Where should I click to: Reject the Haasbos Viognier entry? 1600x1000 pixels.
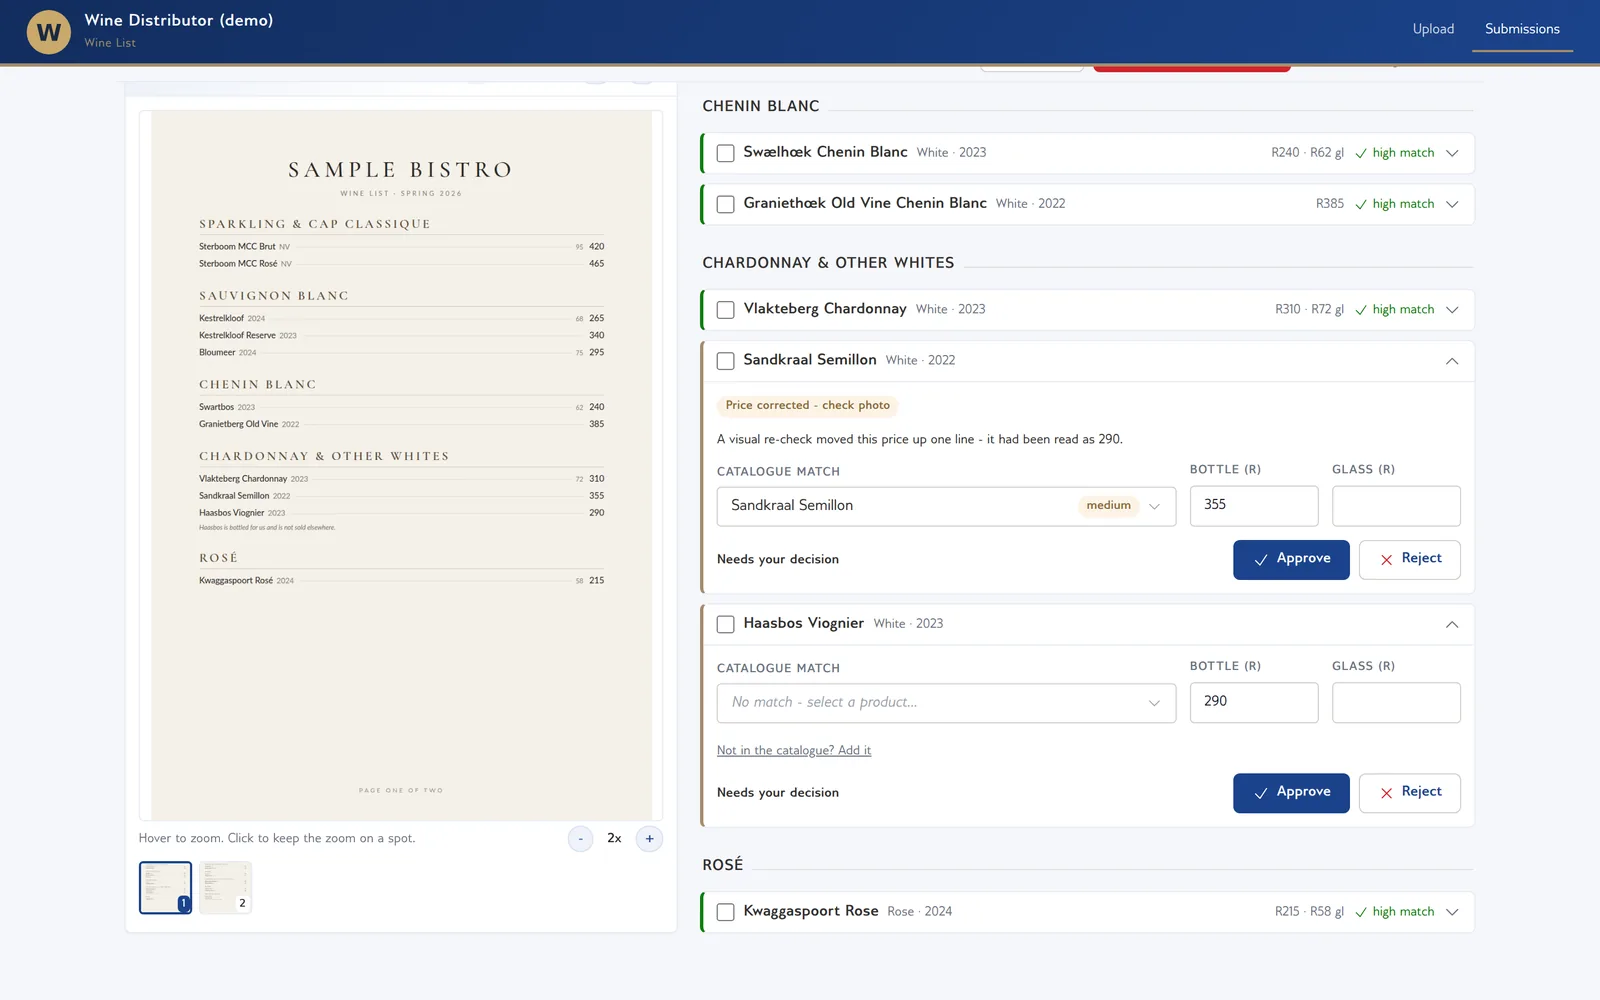click(1409, 793)
